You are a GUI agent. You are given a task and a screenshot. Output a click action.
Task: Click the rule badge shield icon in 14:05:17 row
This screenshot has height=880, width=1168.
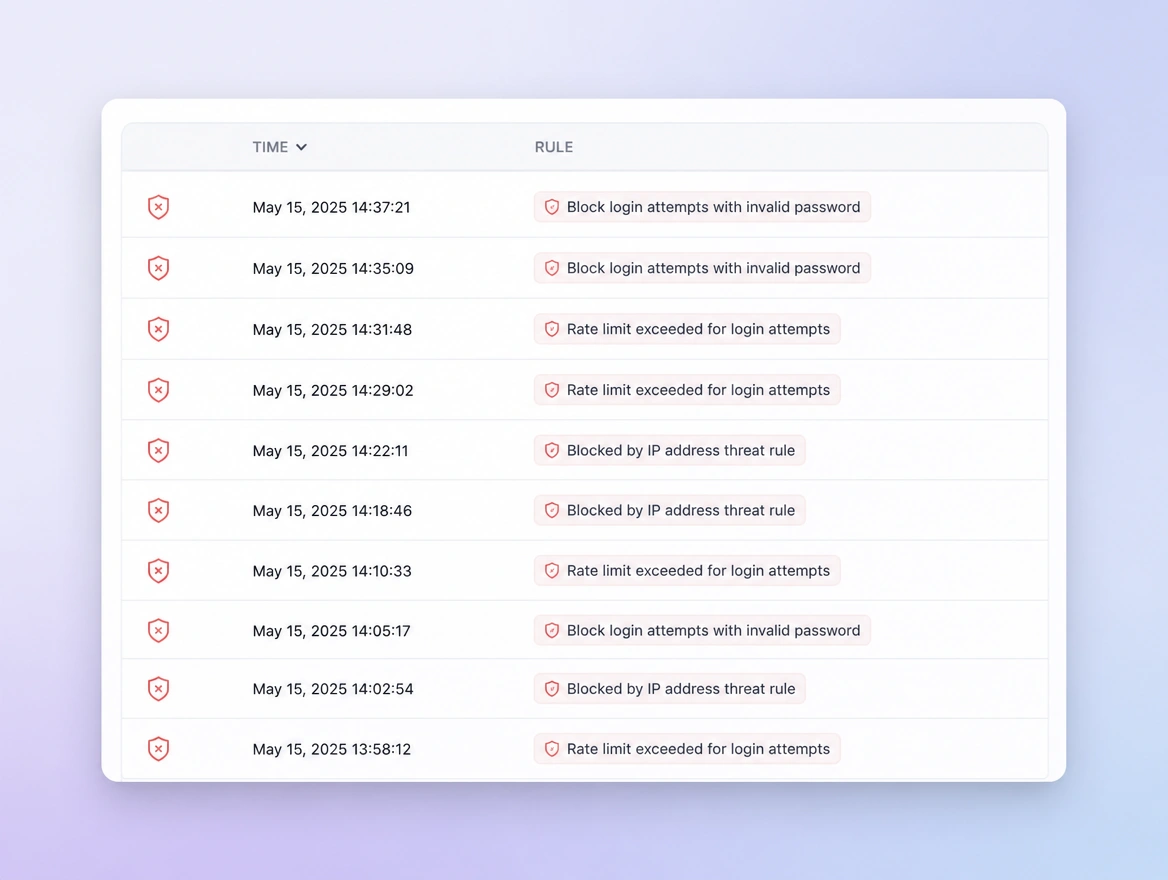click(551, 630)
